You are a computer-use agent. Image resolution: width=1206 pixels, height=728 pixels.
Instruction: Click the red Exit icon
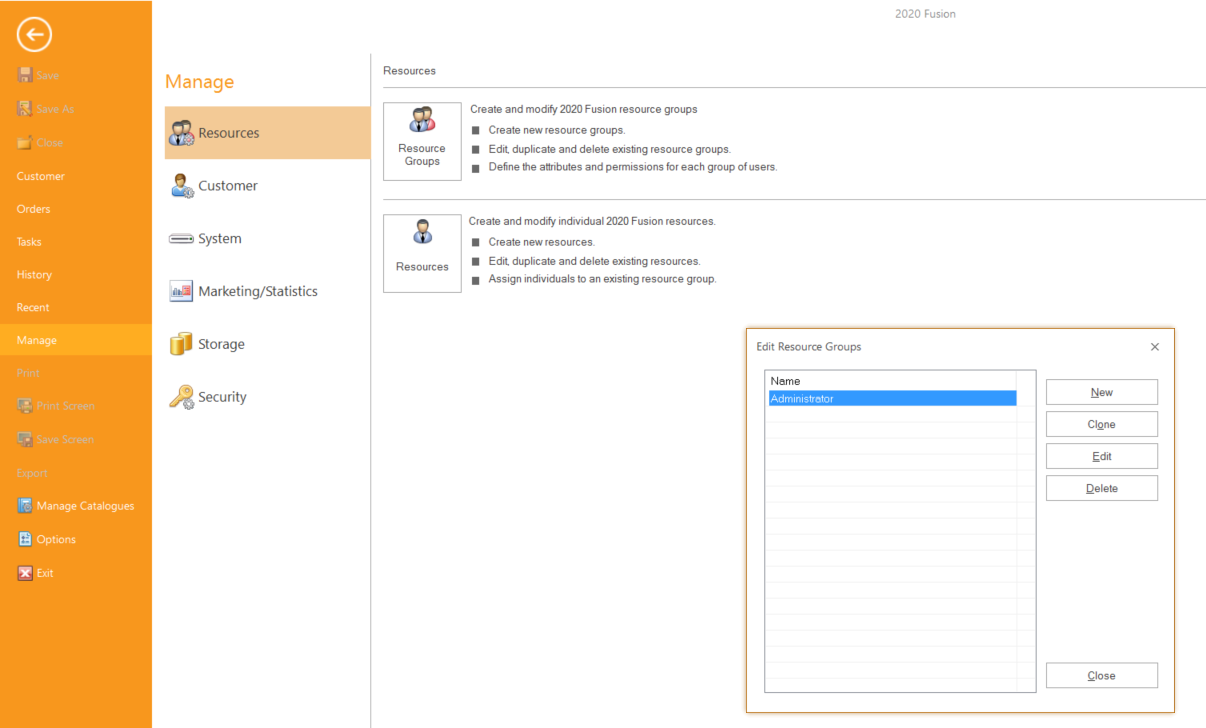point(25,573)
